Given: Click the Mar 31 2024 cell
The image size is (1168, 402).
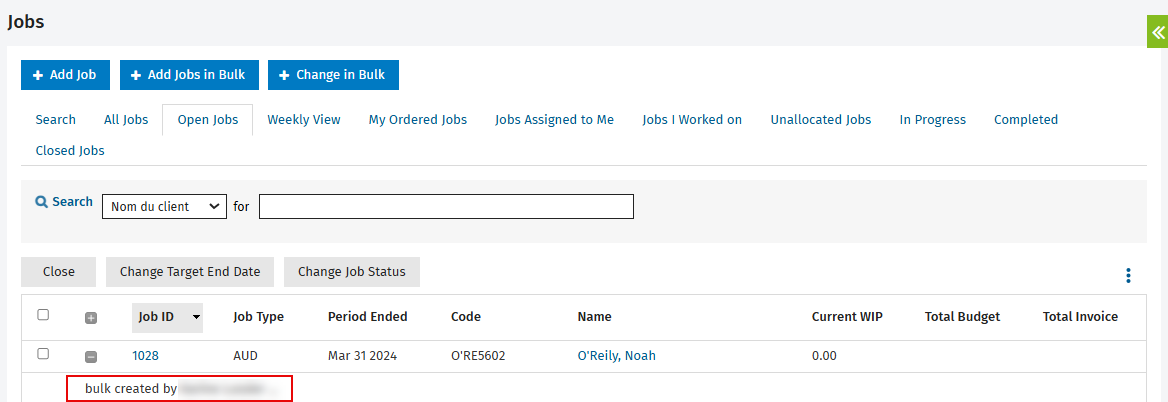Looking at the screenshot, I should 362,356.
